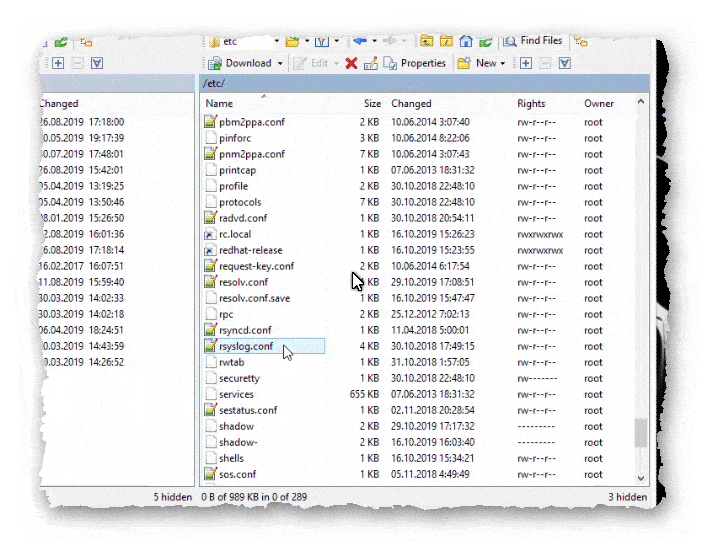Open the New dropdown arrow

click(x=503, y=64)
